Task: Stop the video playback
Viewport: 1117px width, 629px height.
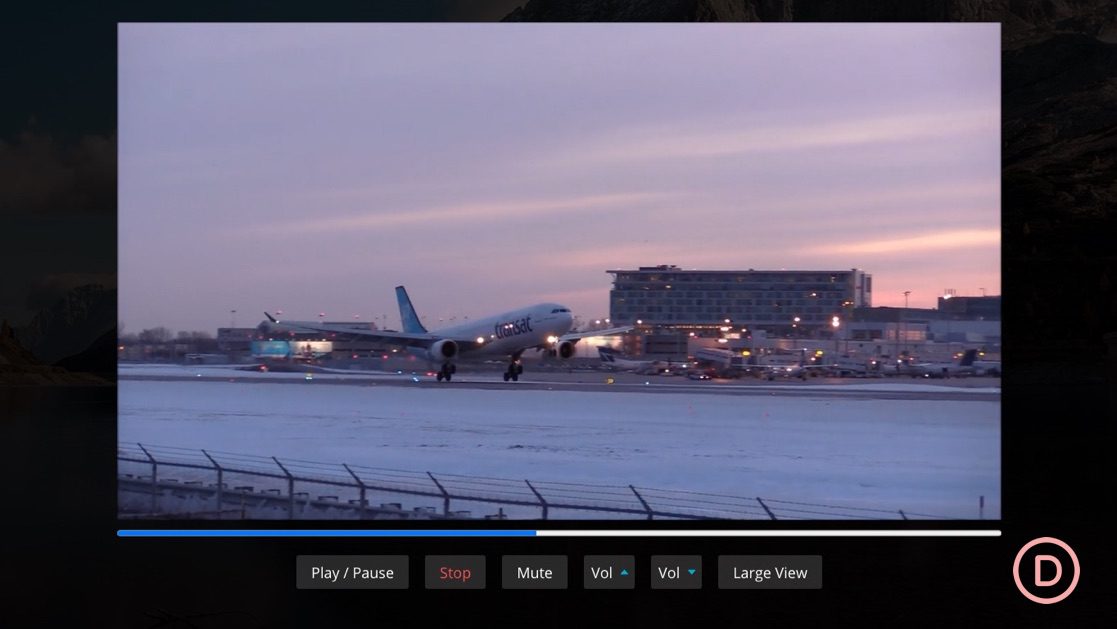Action: [x=455, y=572]
